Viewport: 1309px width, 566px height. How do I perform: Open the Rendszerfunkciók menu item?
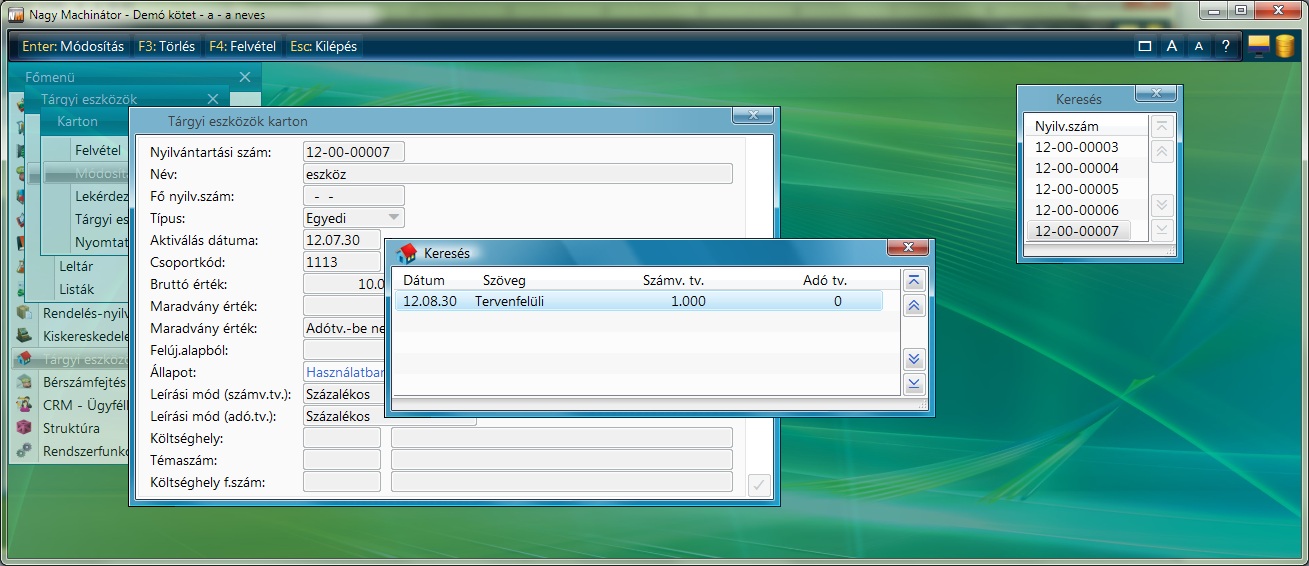86,451
